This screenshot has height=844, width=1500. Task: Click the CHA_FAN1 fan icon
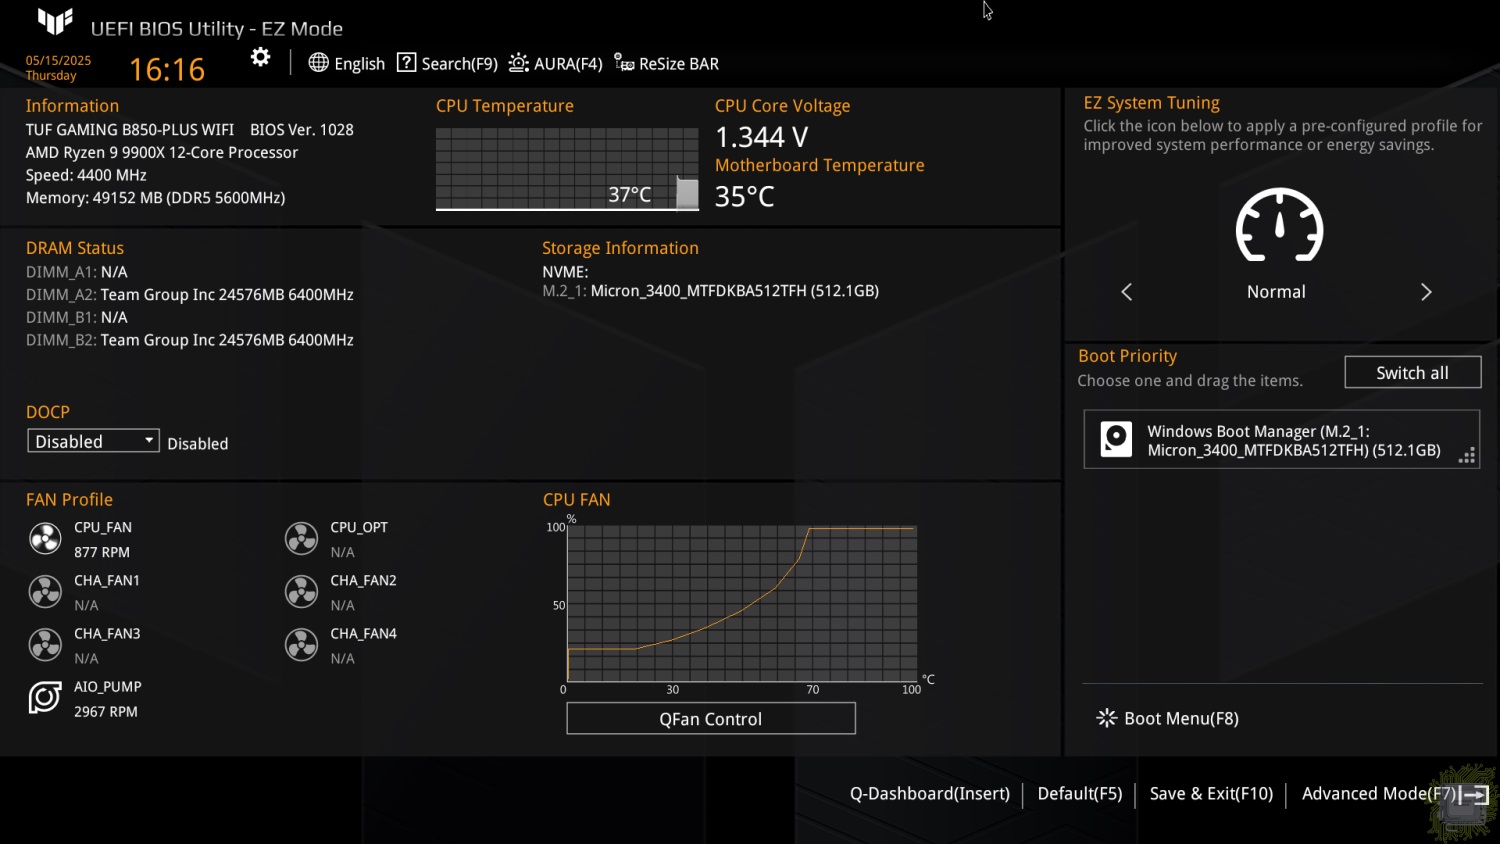point(45,592)
